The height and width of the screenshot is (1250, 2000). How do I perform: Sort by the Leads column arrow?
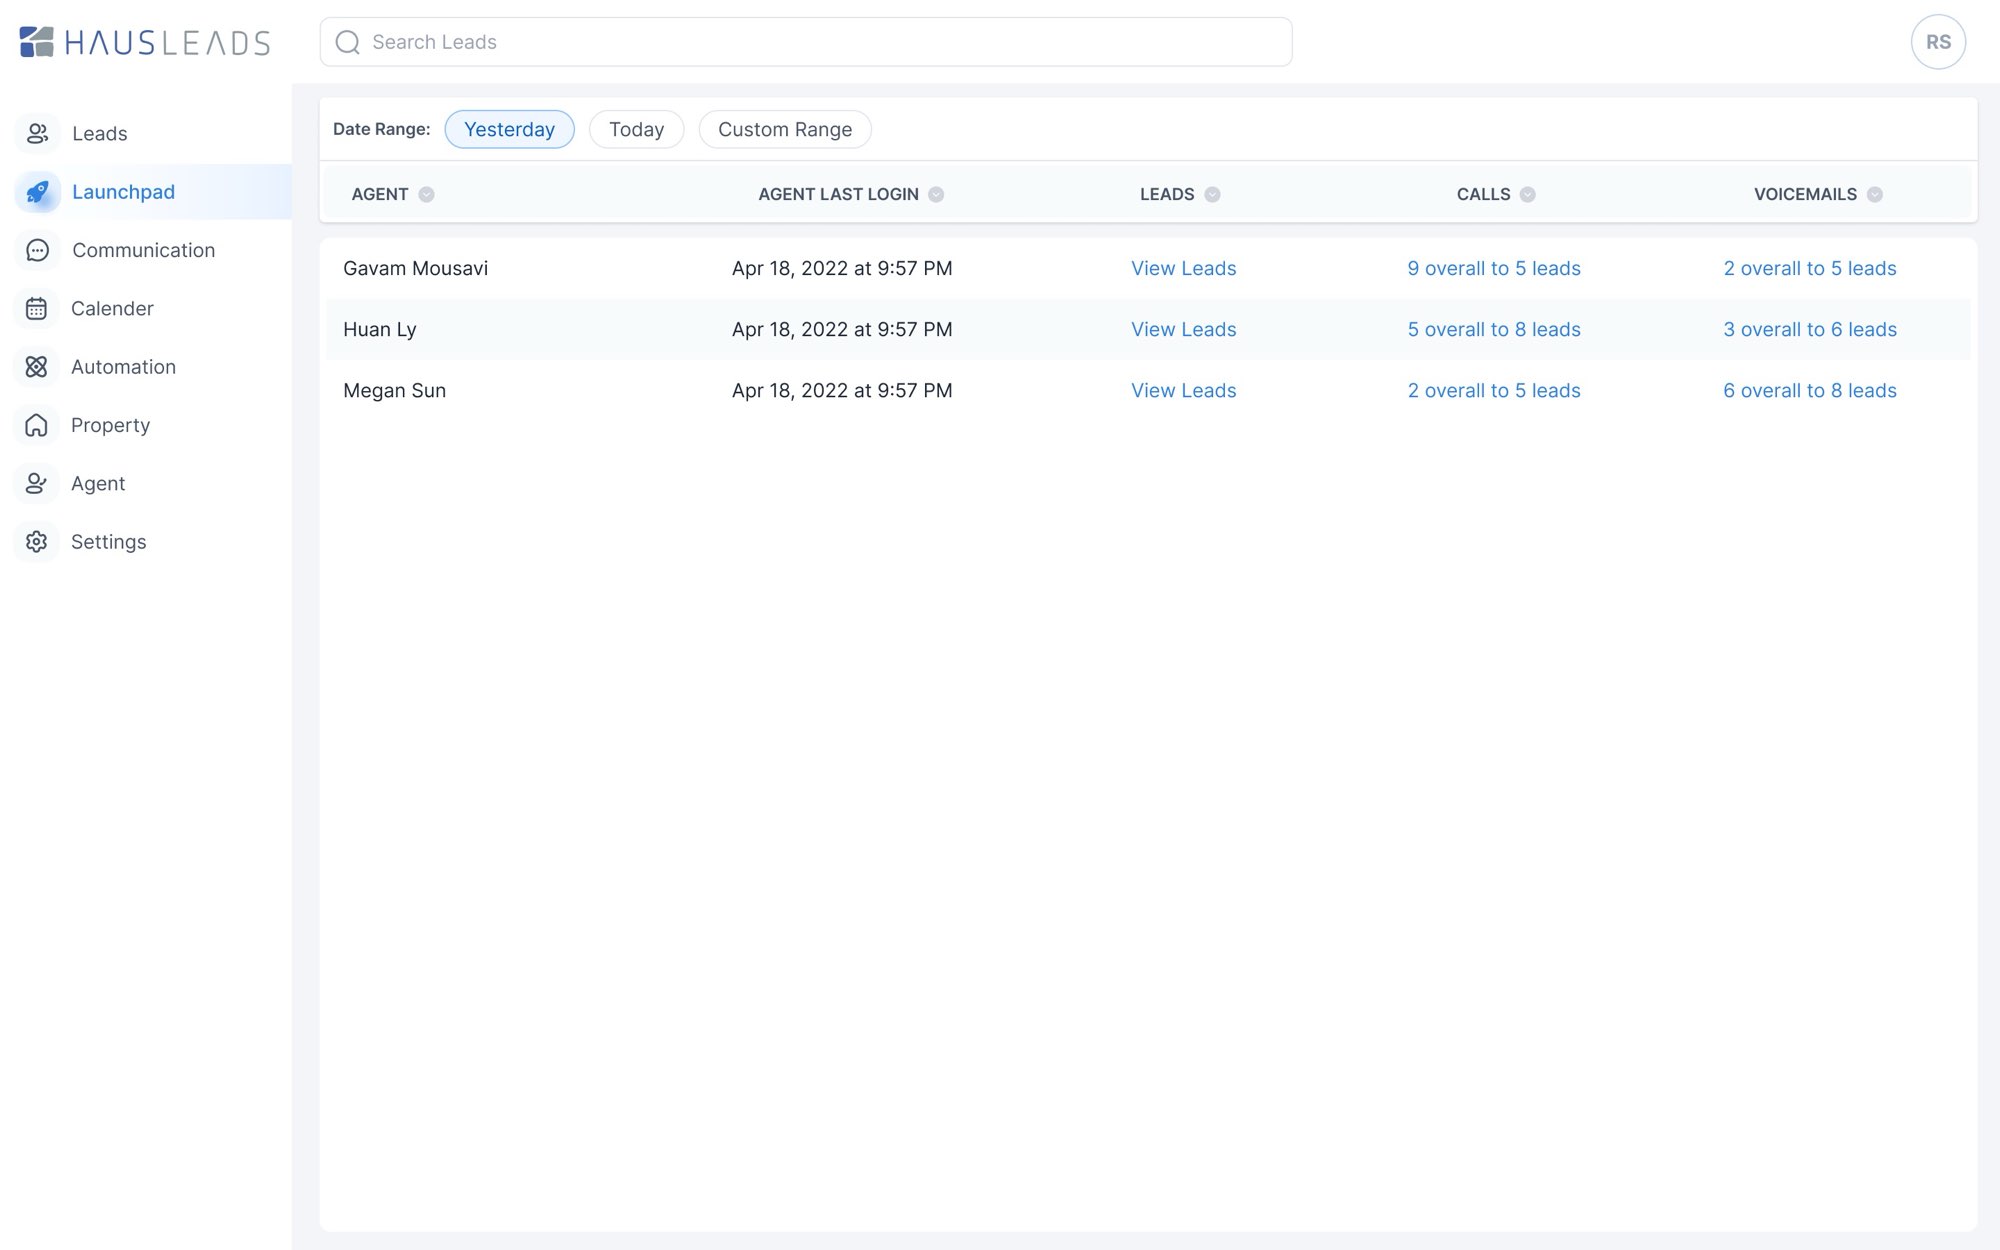[x=1212, y=194]
